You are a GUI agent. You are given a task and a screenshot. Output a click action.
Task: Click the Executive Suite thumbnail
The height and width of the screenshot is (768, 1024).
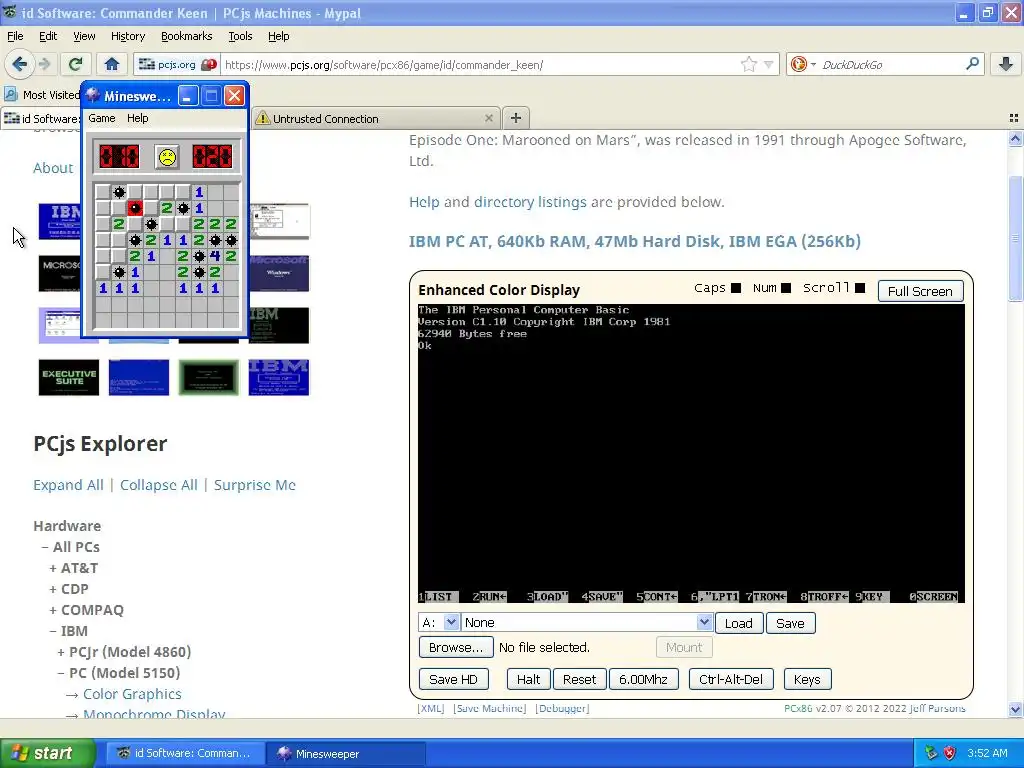click(x=69, y=377)
